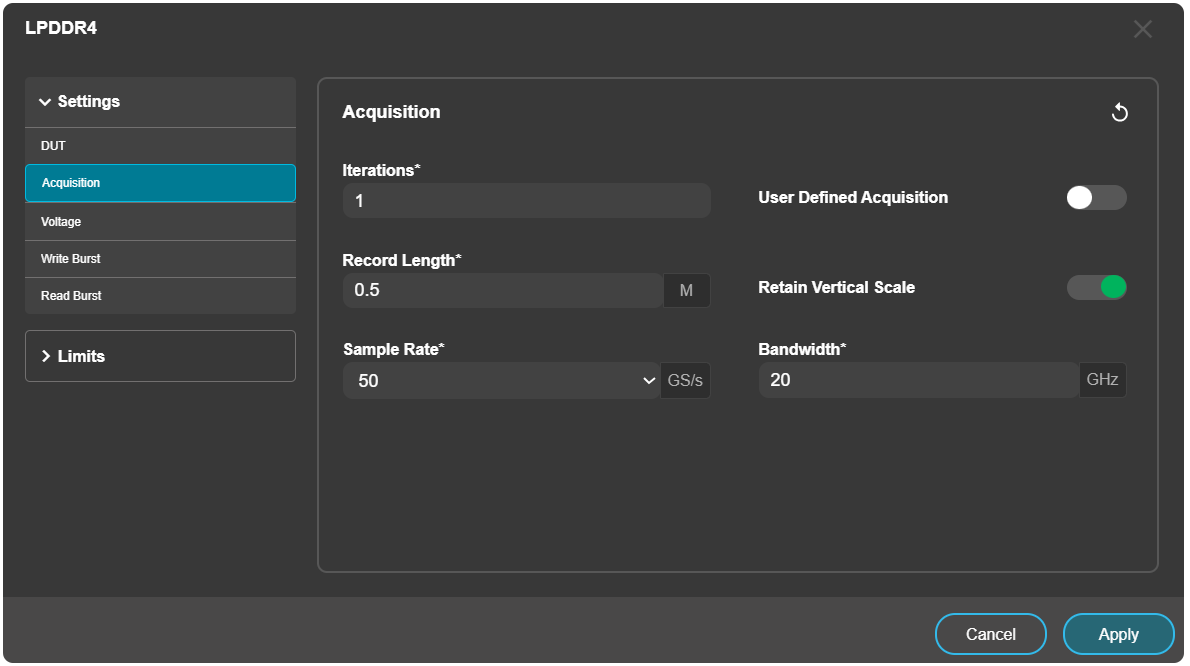The height and width of the screenshot is (666, 1190).
Task: Focus the Record Length value field
Action: (502, 291)
